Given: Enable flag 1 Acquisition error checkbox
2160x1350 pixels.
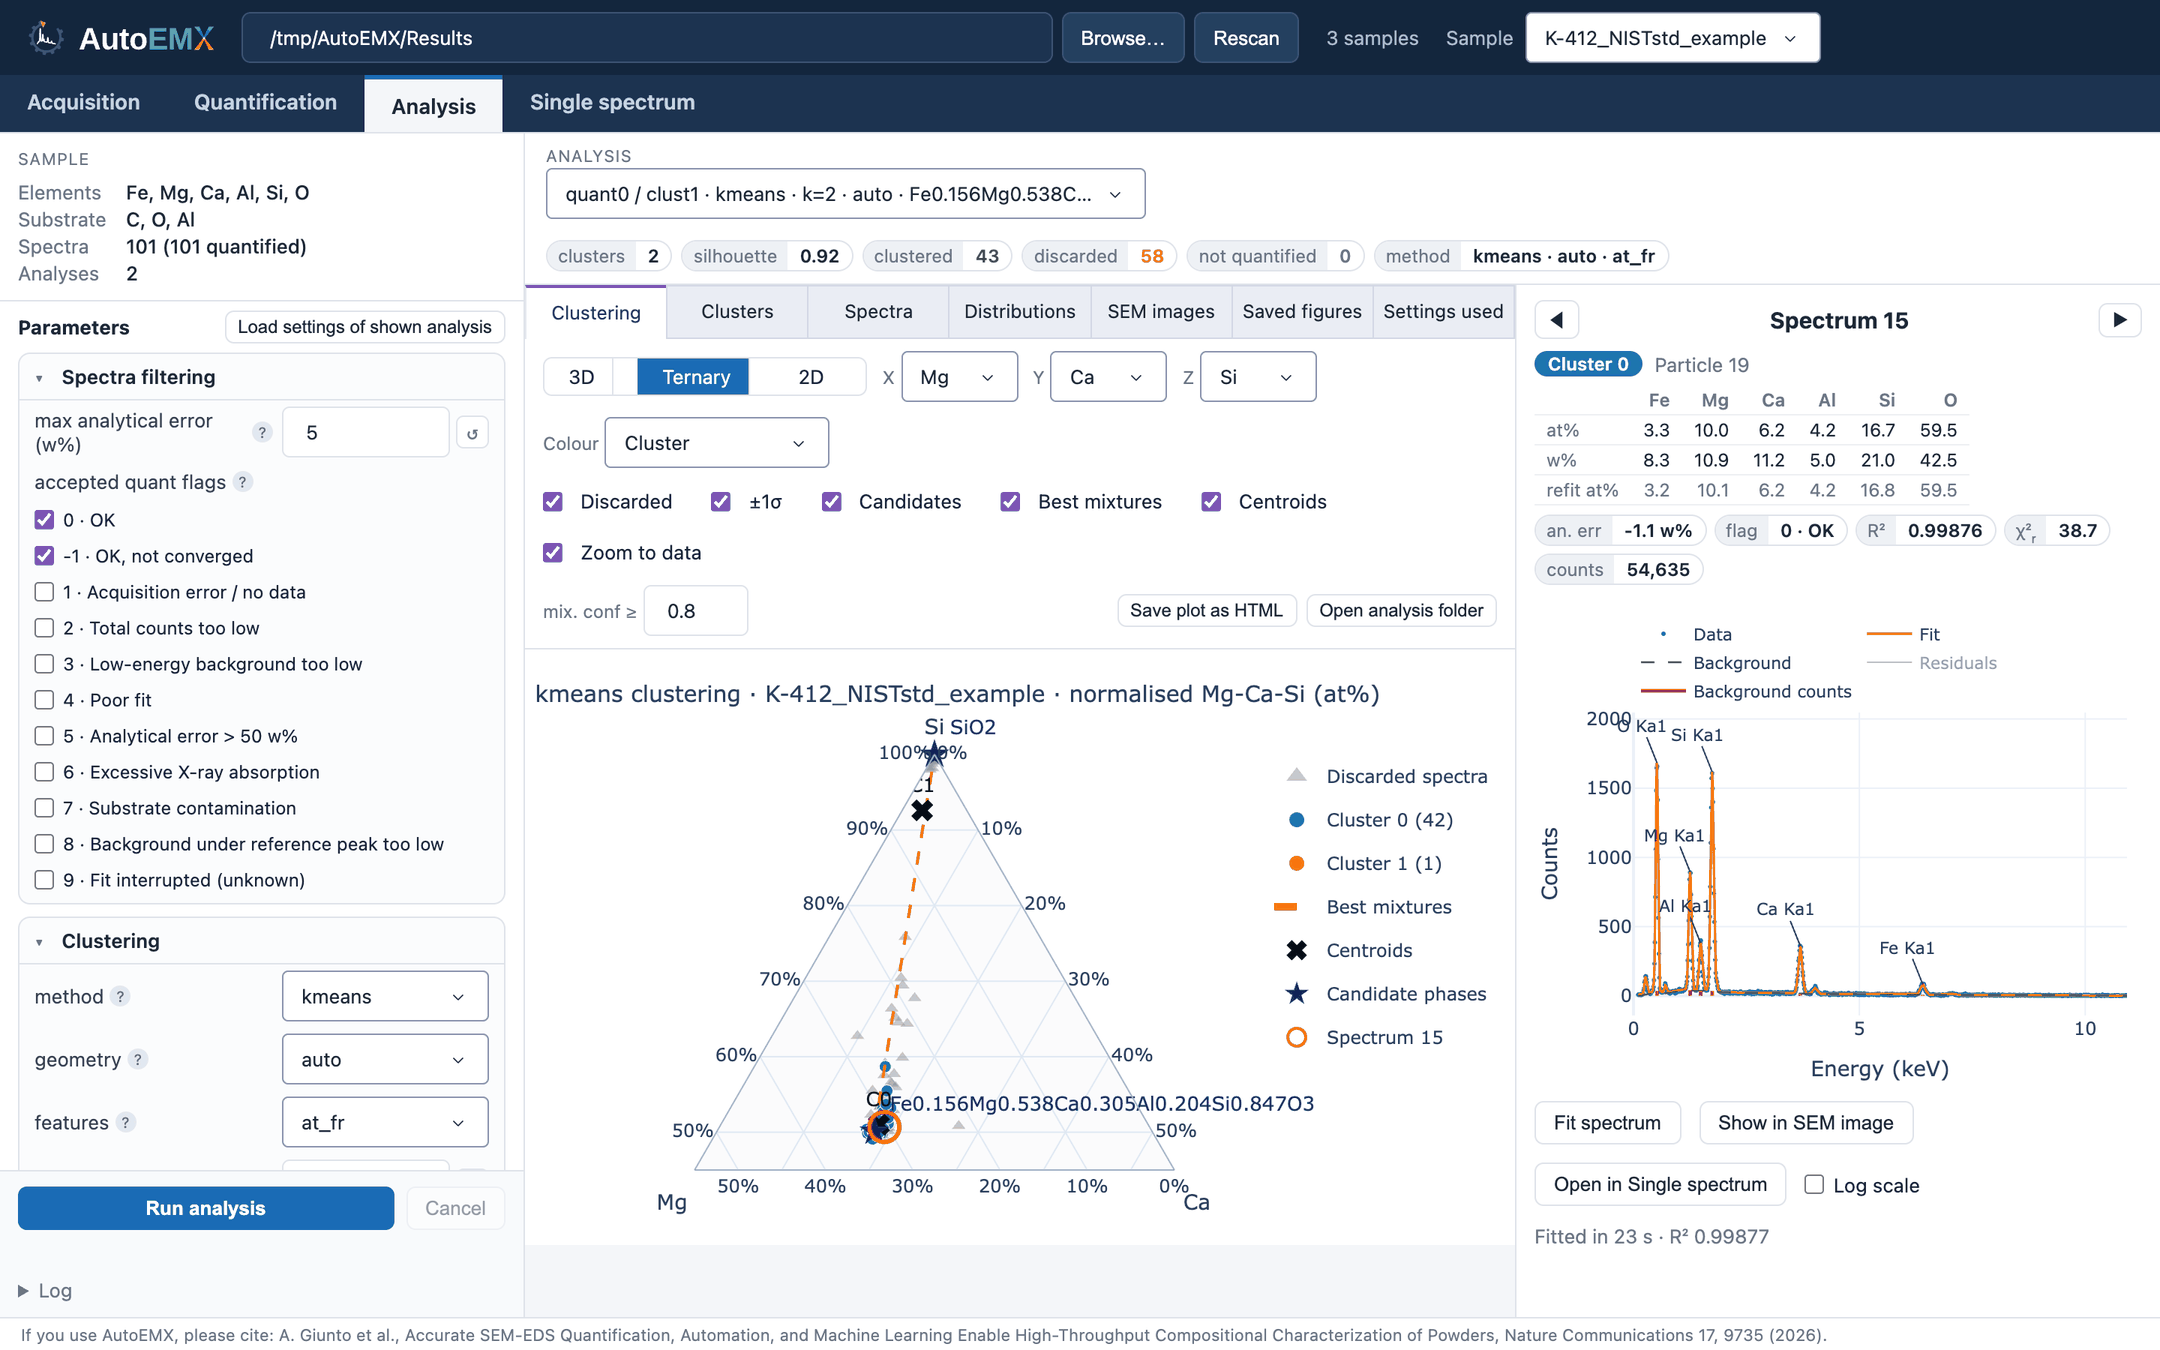Looking at the screenshot, I should (44, 592).
